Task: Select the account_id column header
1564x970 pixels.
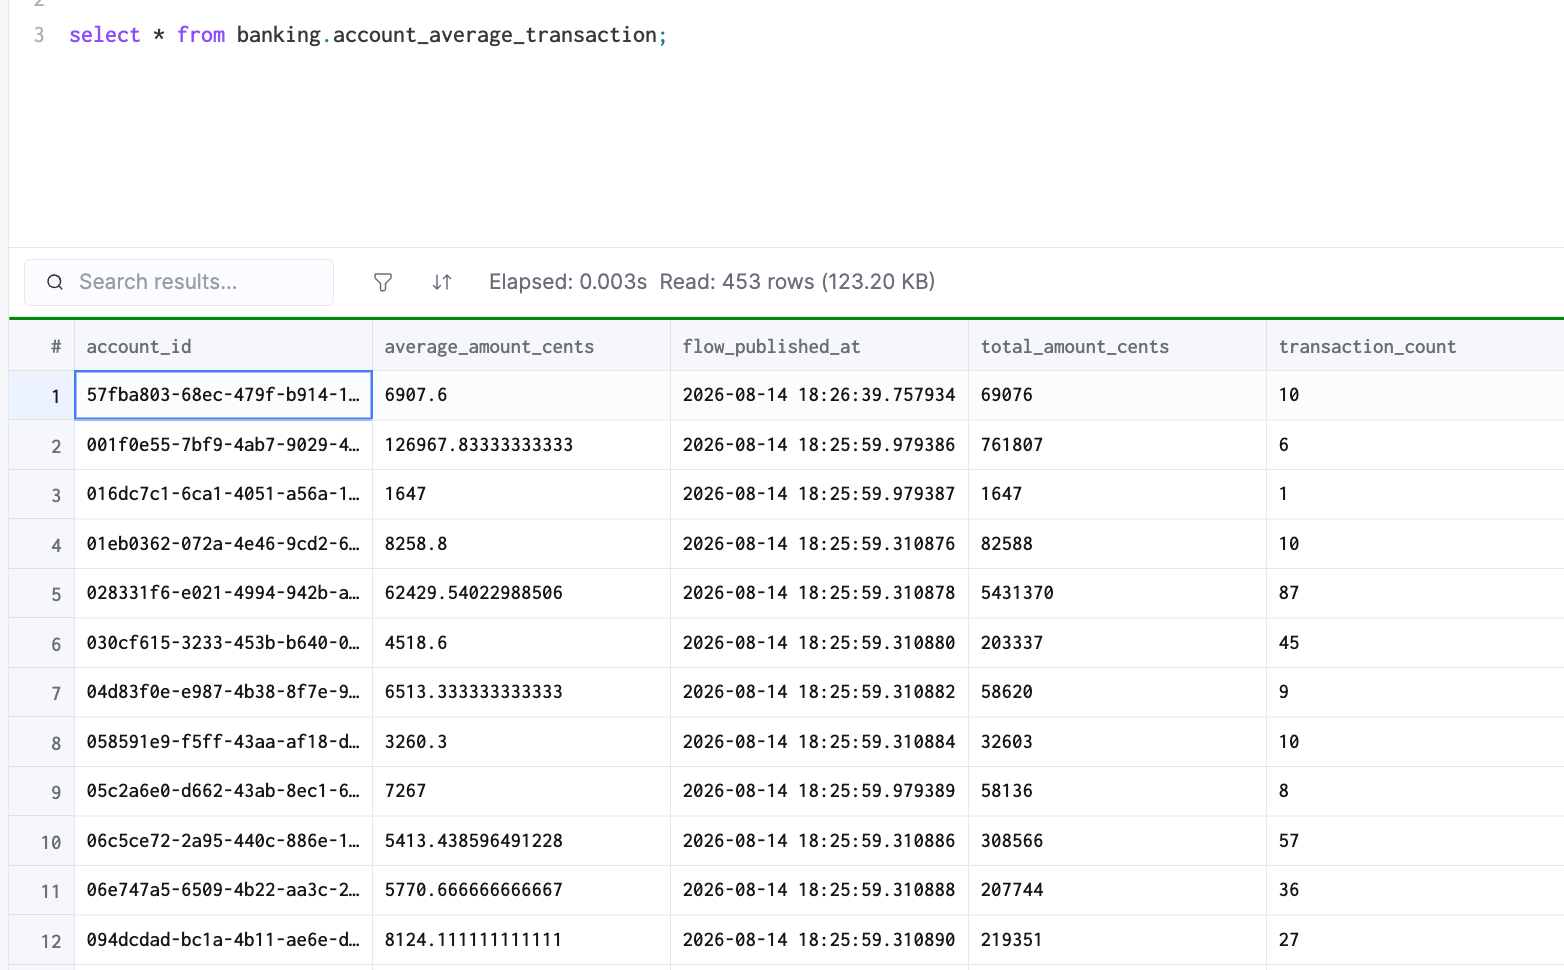Action: (x=223, y=346)
